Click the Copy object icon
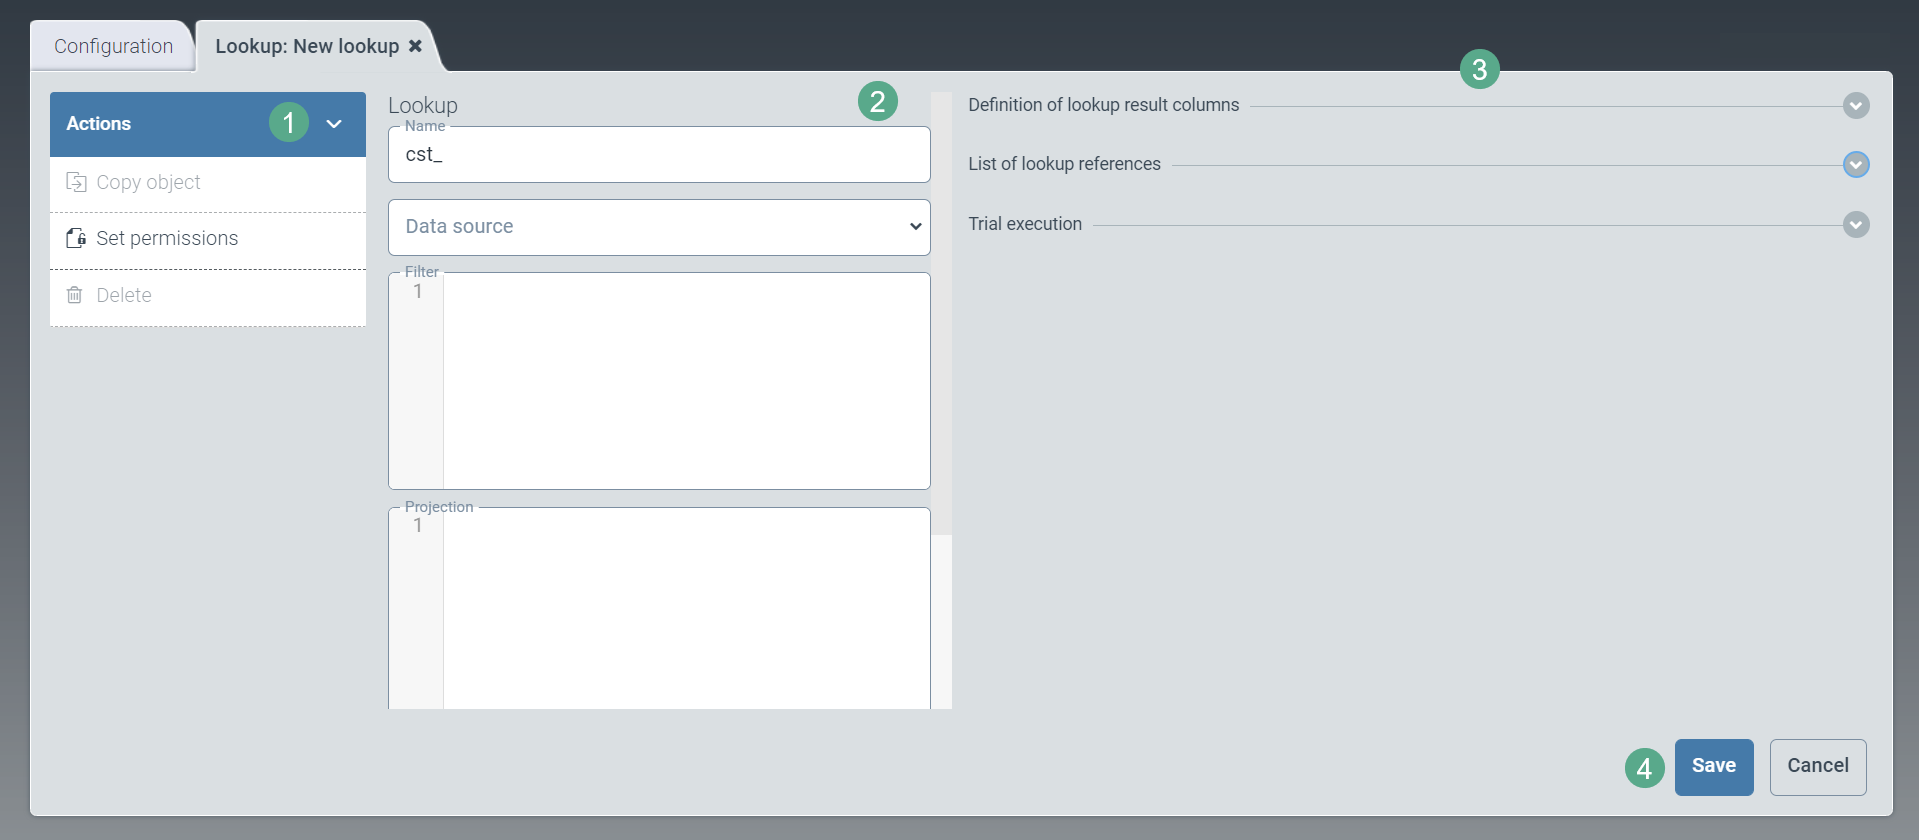This screenshot has height=840, width=1919. tap(76, 182)
